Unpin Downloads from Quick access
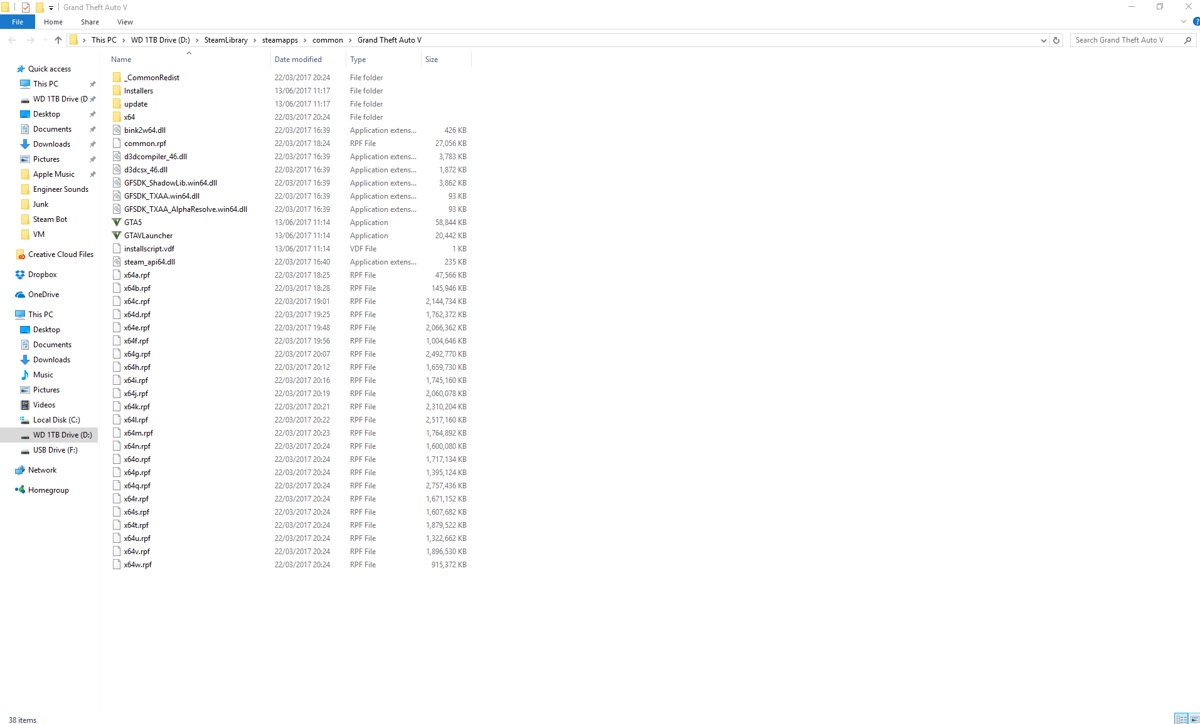 click(92, 144)
